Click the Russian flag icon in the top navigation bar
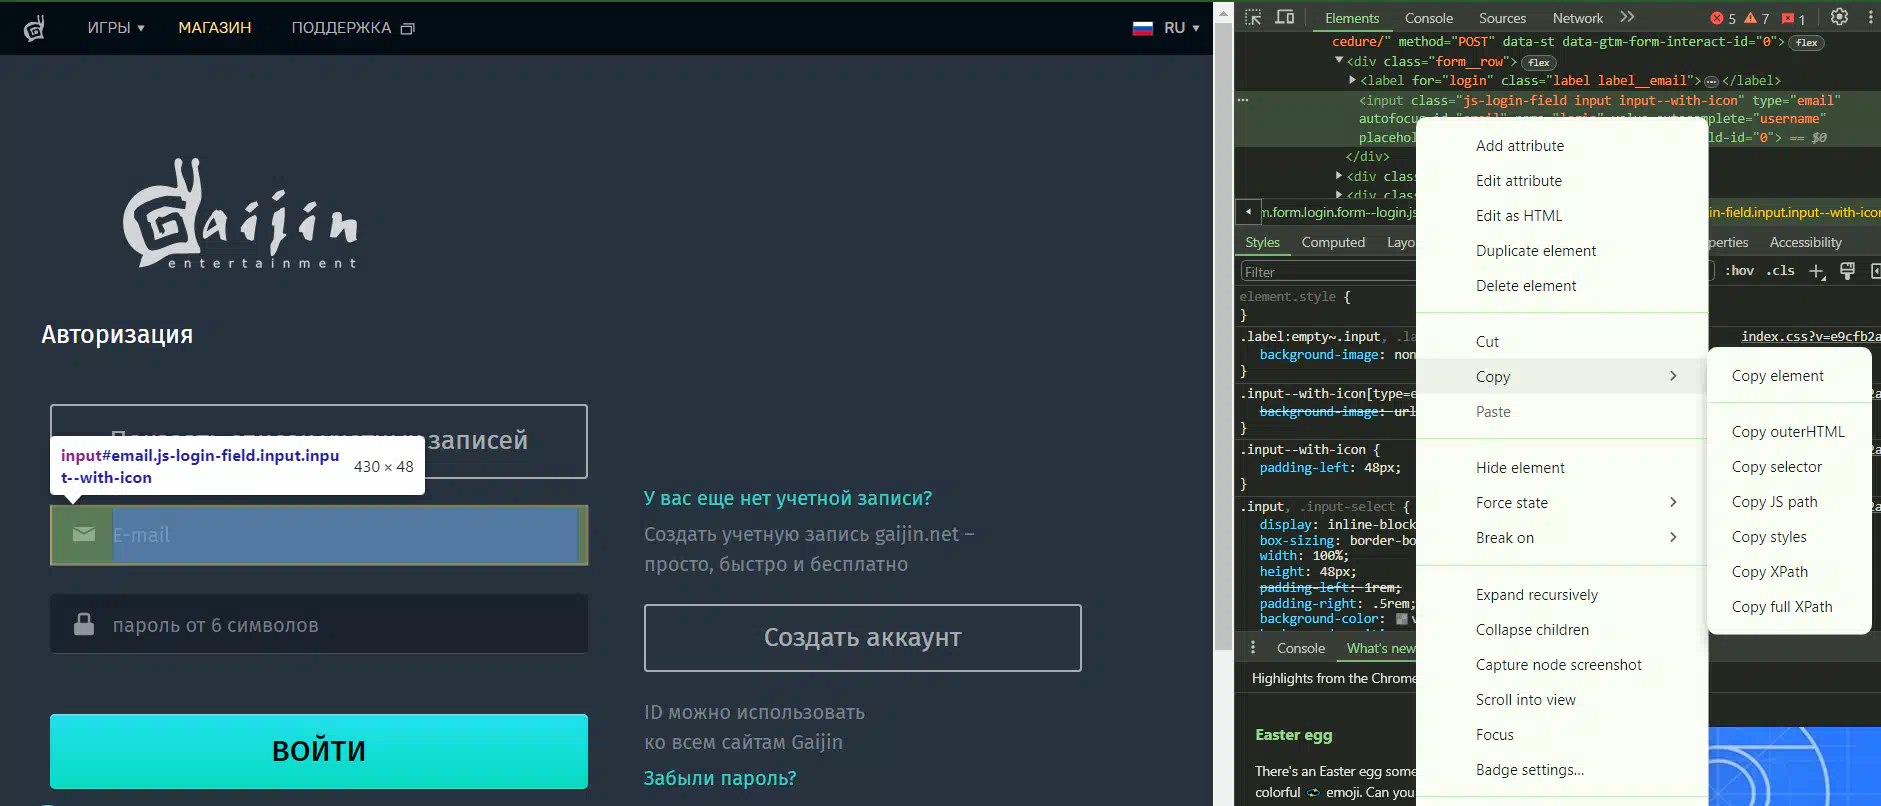This screenshot has height=806, width=1881. coord(1143,28)
